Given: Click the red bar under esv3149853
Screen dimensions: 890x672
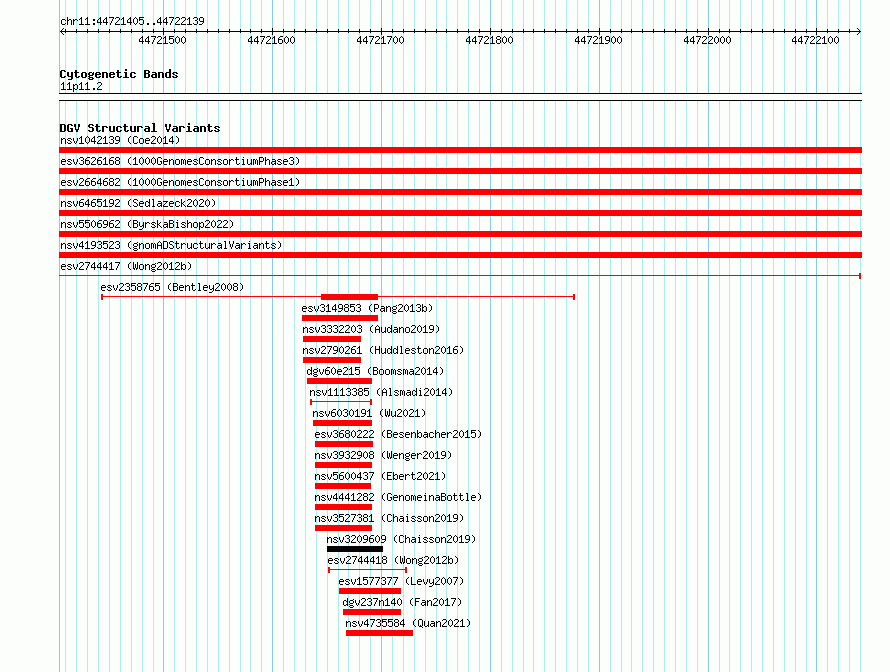Looking at the screenshot, I should tap(340, 318).
